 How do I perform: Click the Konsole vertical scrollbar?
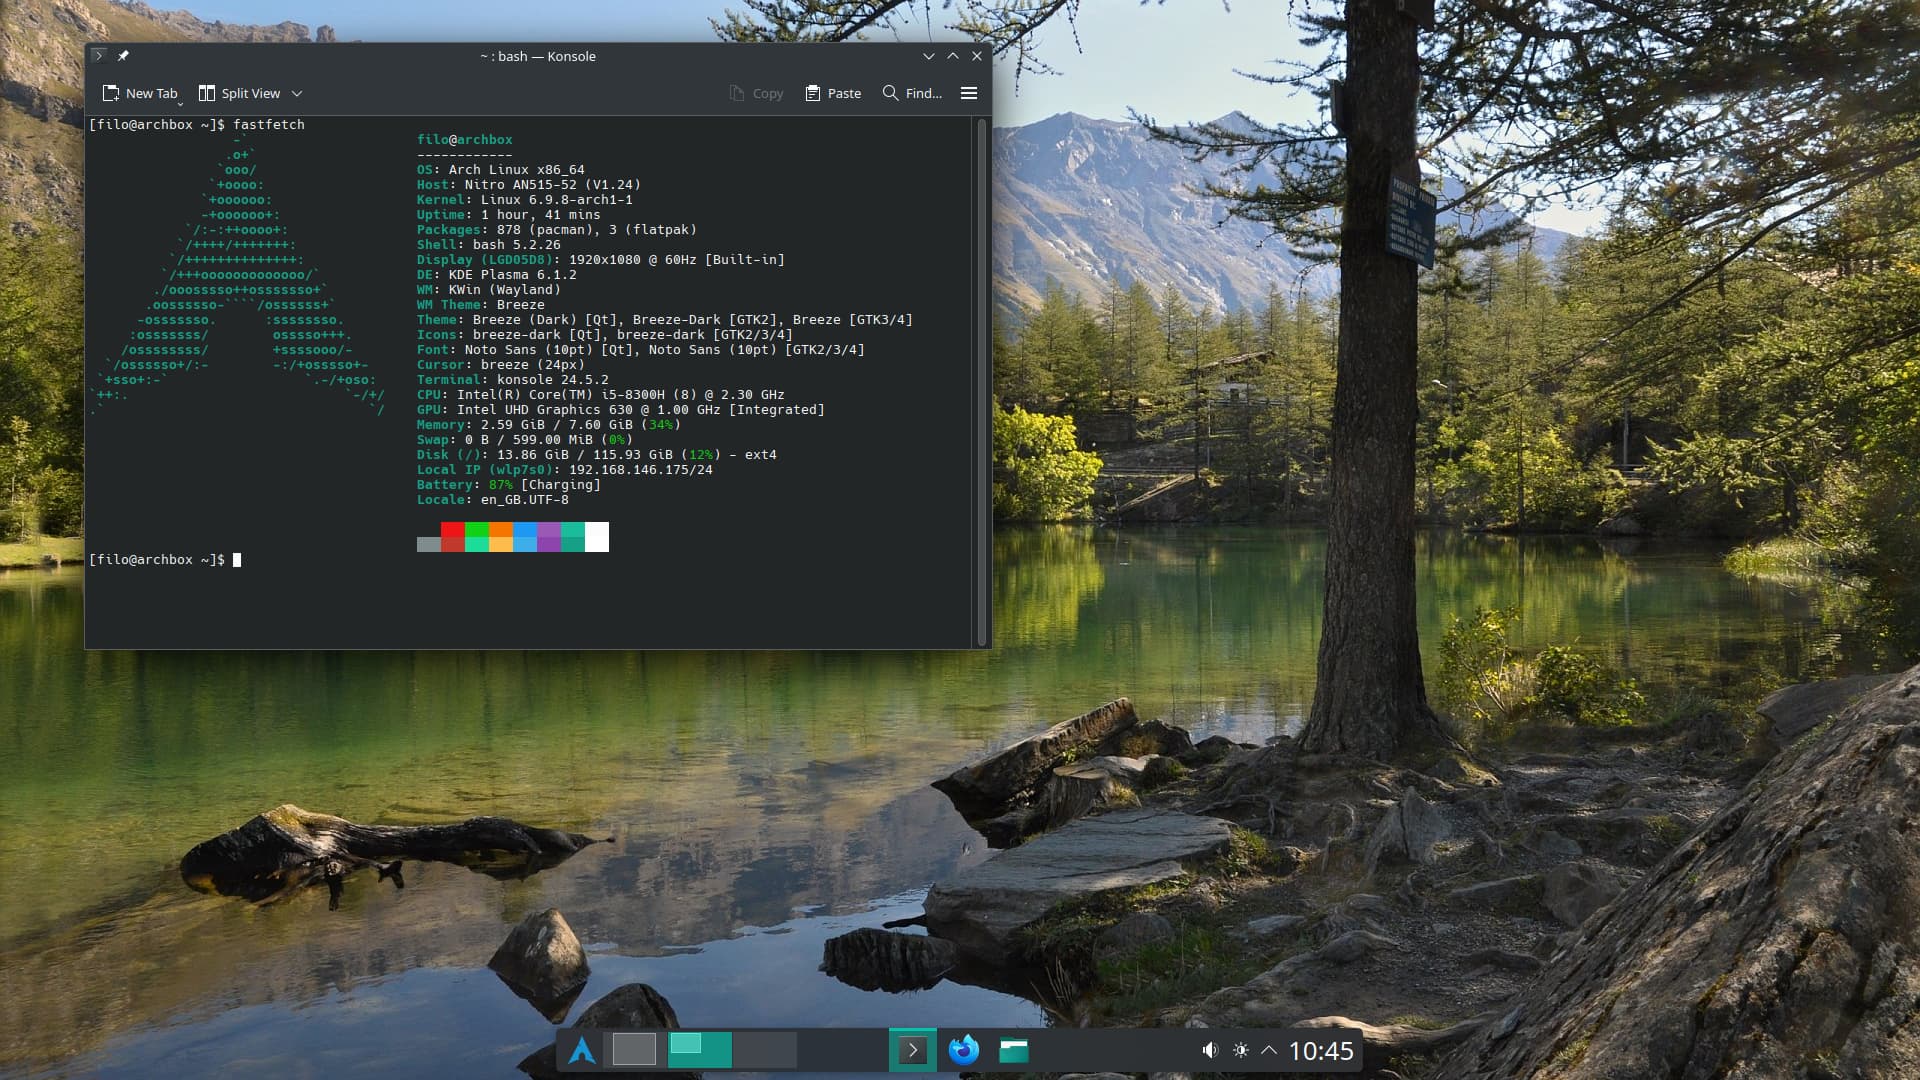point(982,382)
